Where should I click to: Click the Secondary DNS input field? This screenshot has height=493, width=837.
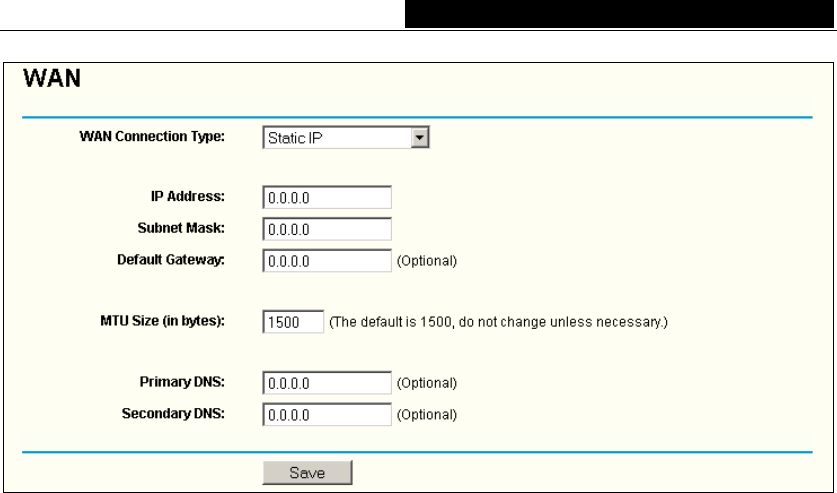327,415
